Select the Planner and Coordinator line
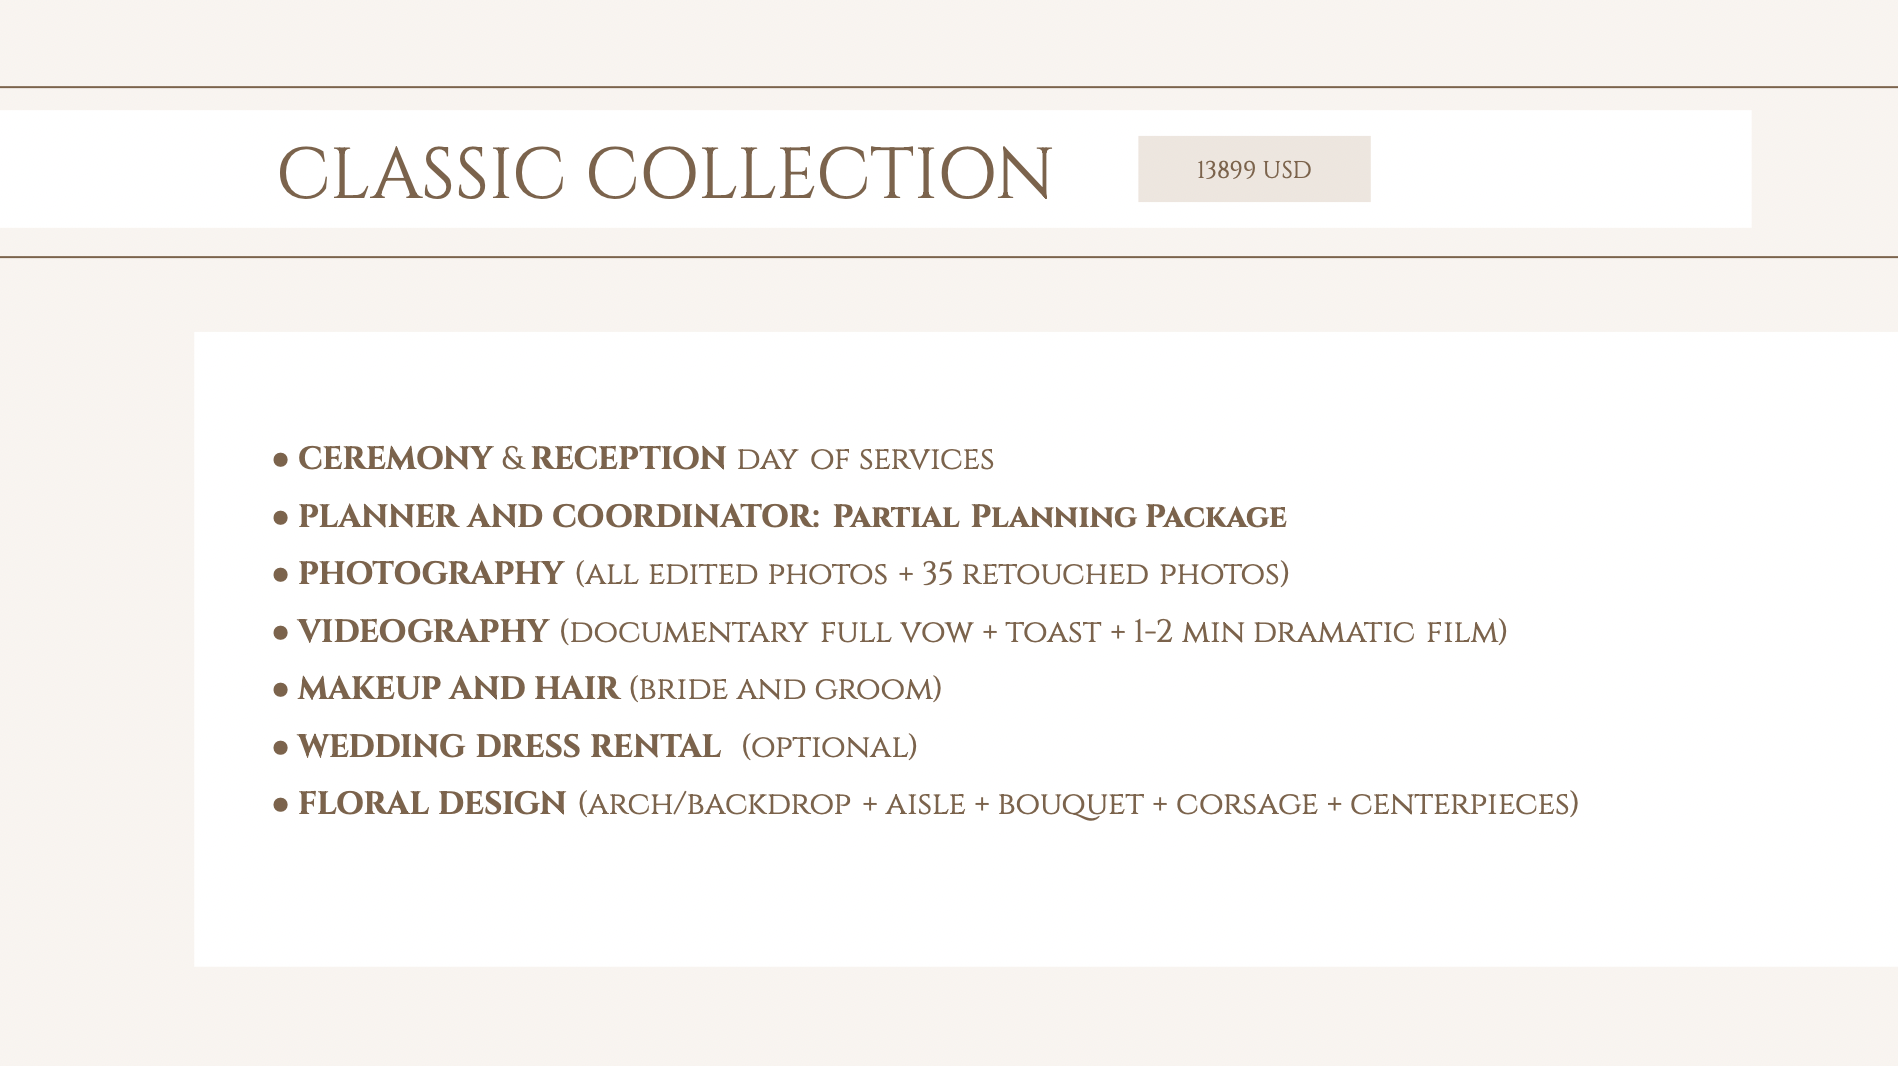 tap(779, 516)
